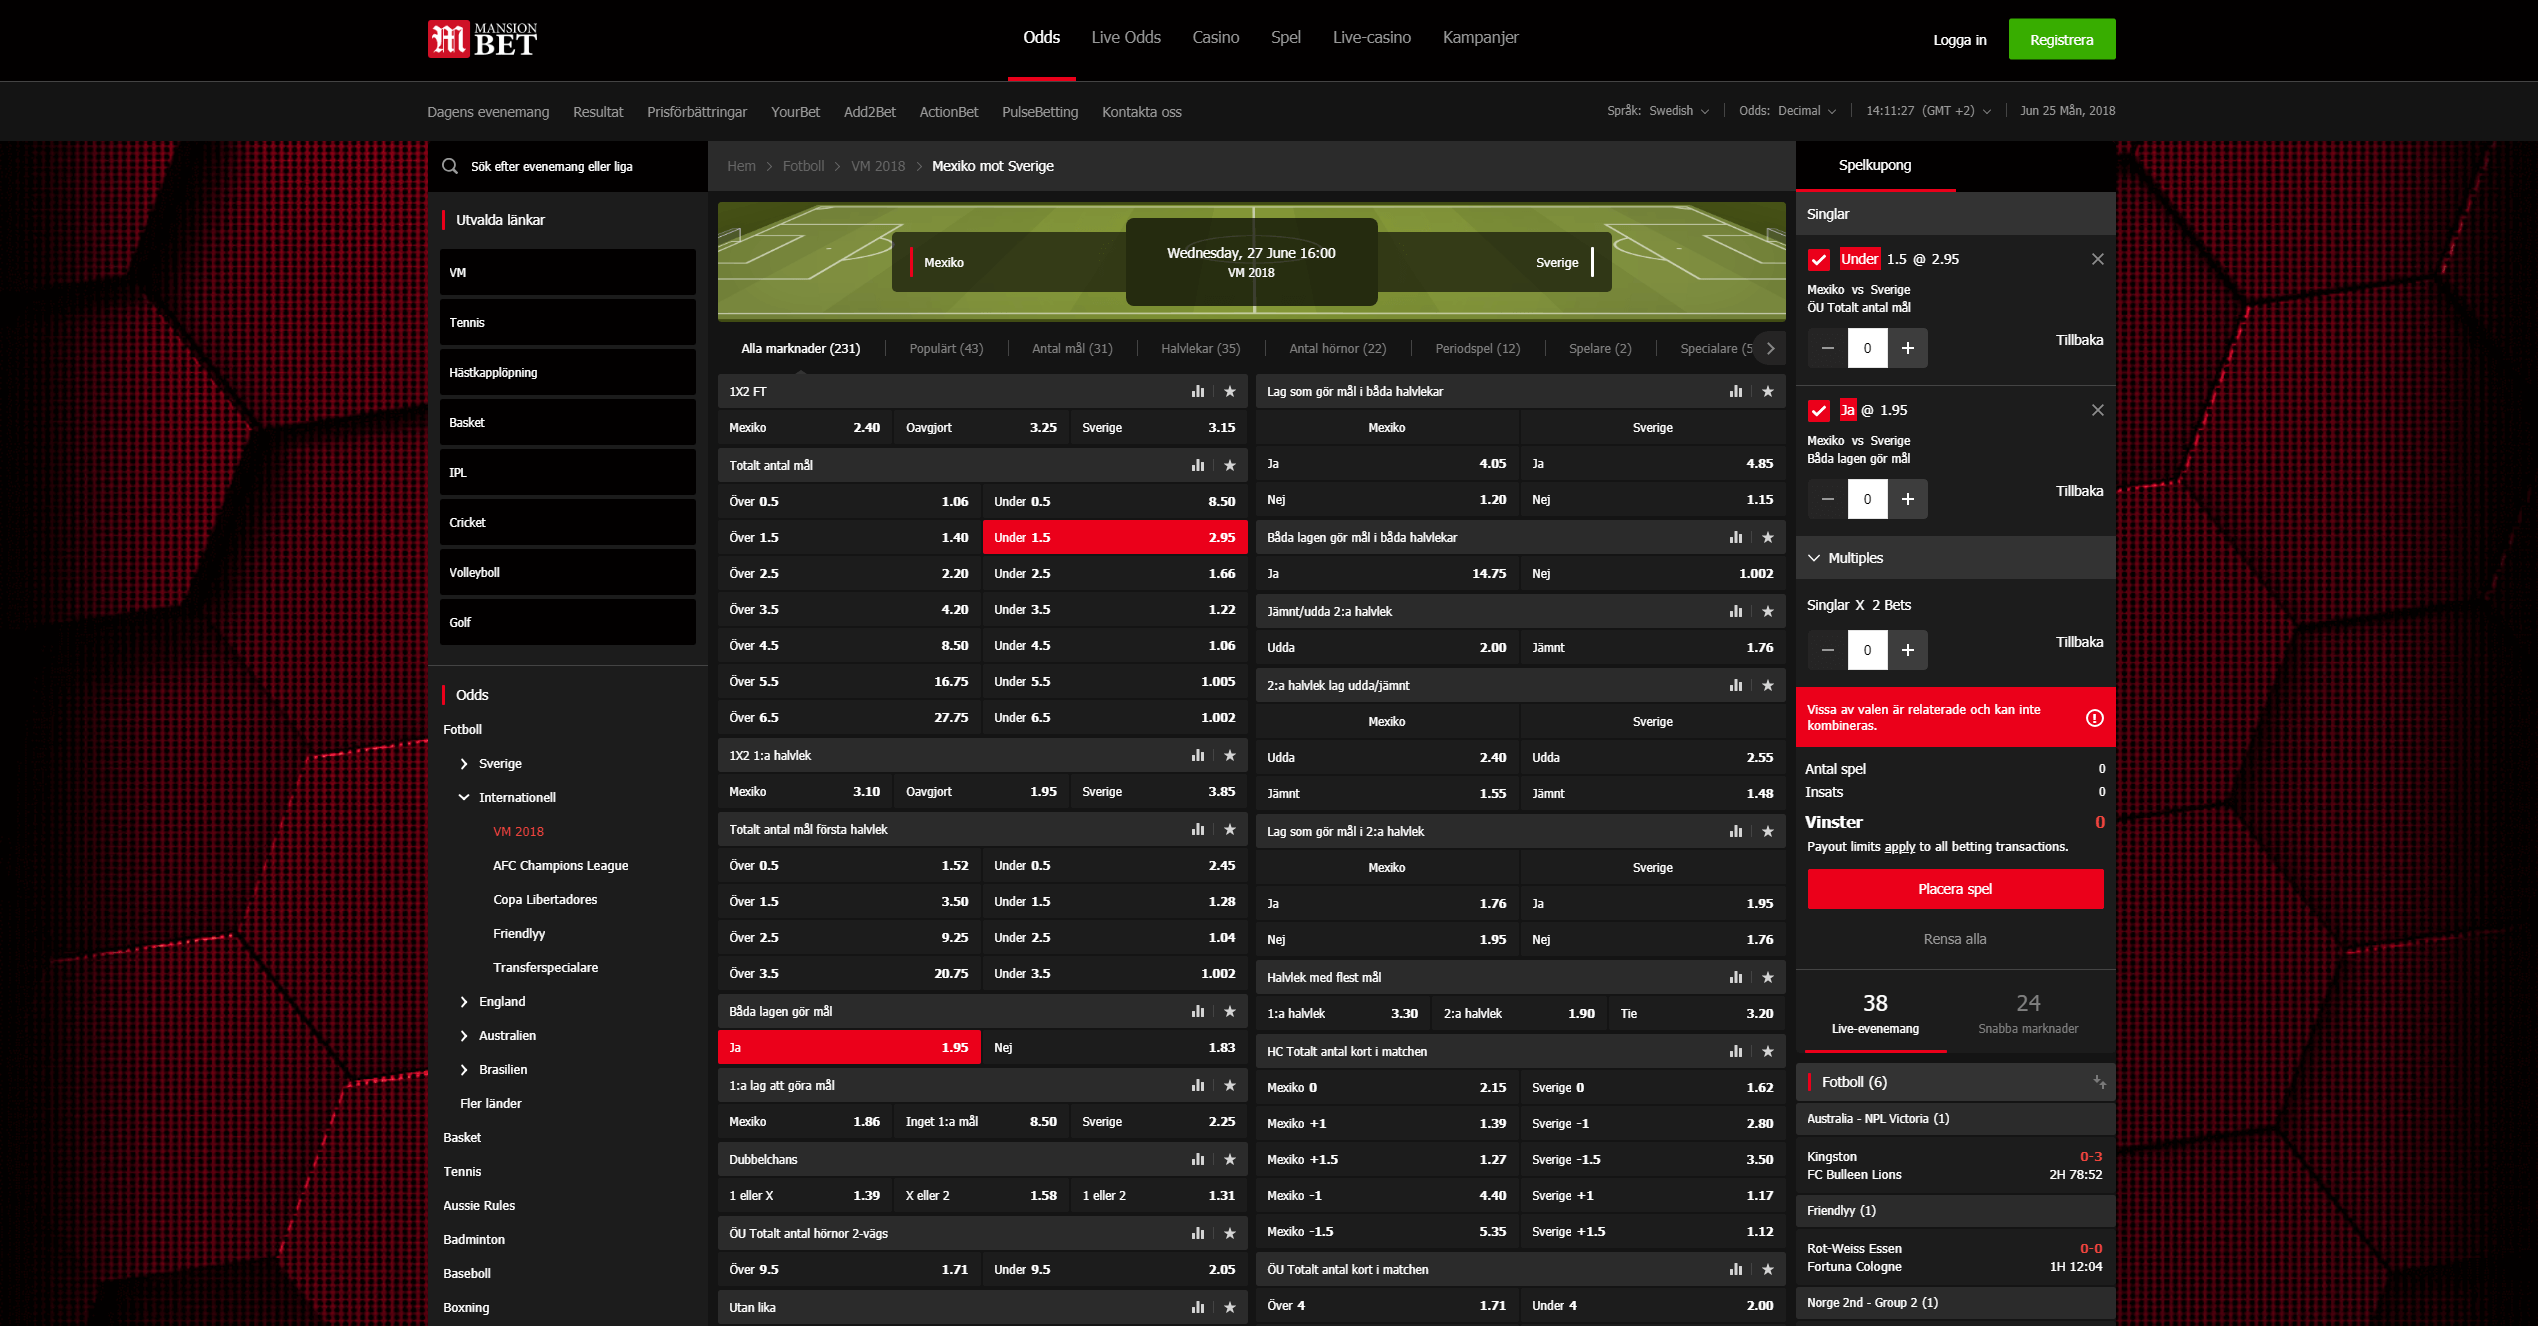Expand the Sverige football tree item
The width and height of the screenshot is (2538, 1326).
[x=464, y=763]
